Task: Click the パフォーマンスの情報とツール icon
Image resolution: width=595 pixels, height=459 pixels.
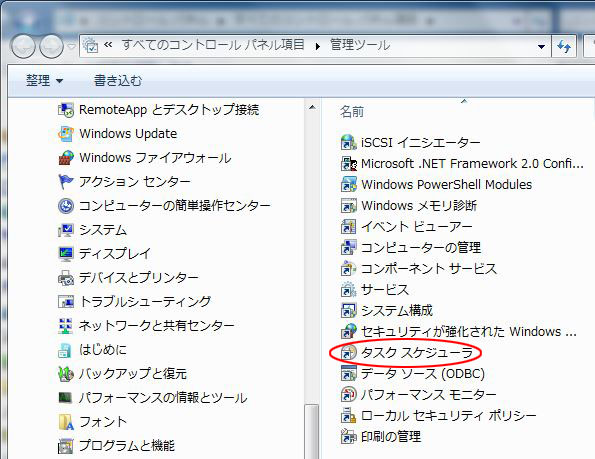Action: (x=66, y=398)
